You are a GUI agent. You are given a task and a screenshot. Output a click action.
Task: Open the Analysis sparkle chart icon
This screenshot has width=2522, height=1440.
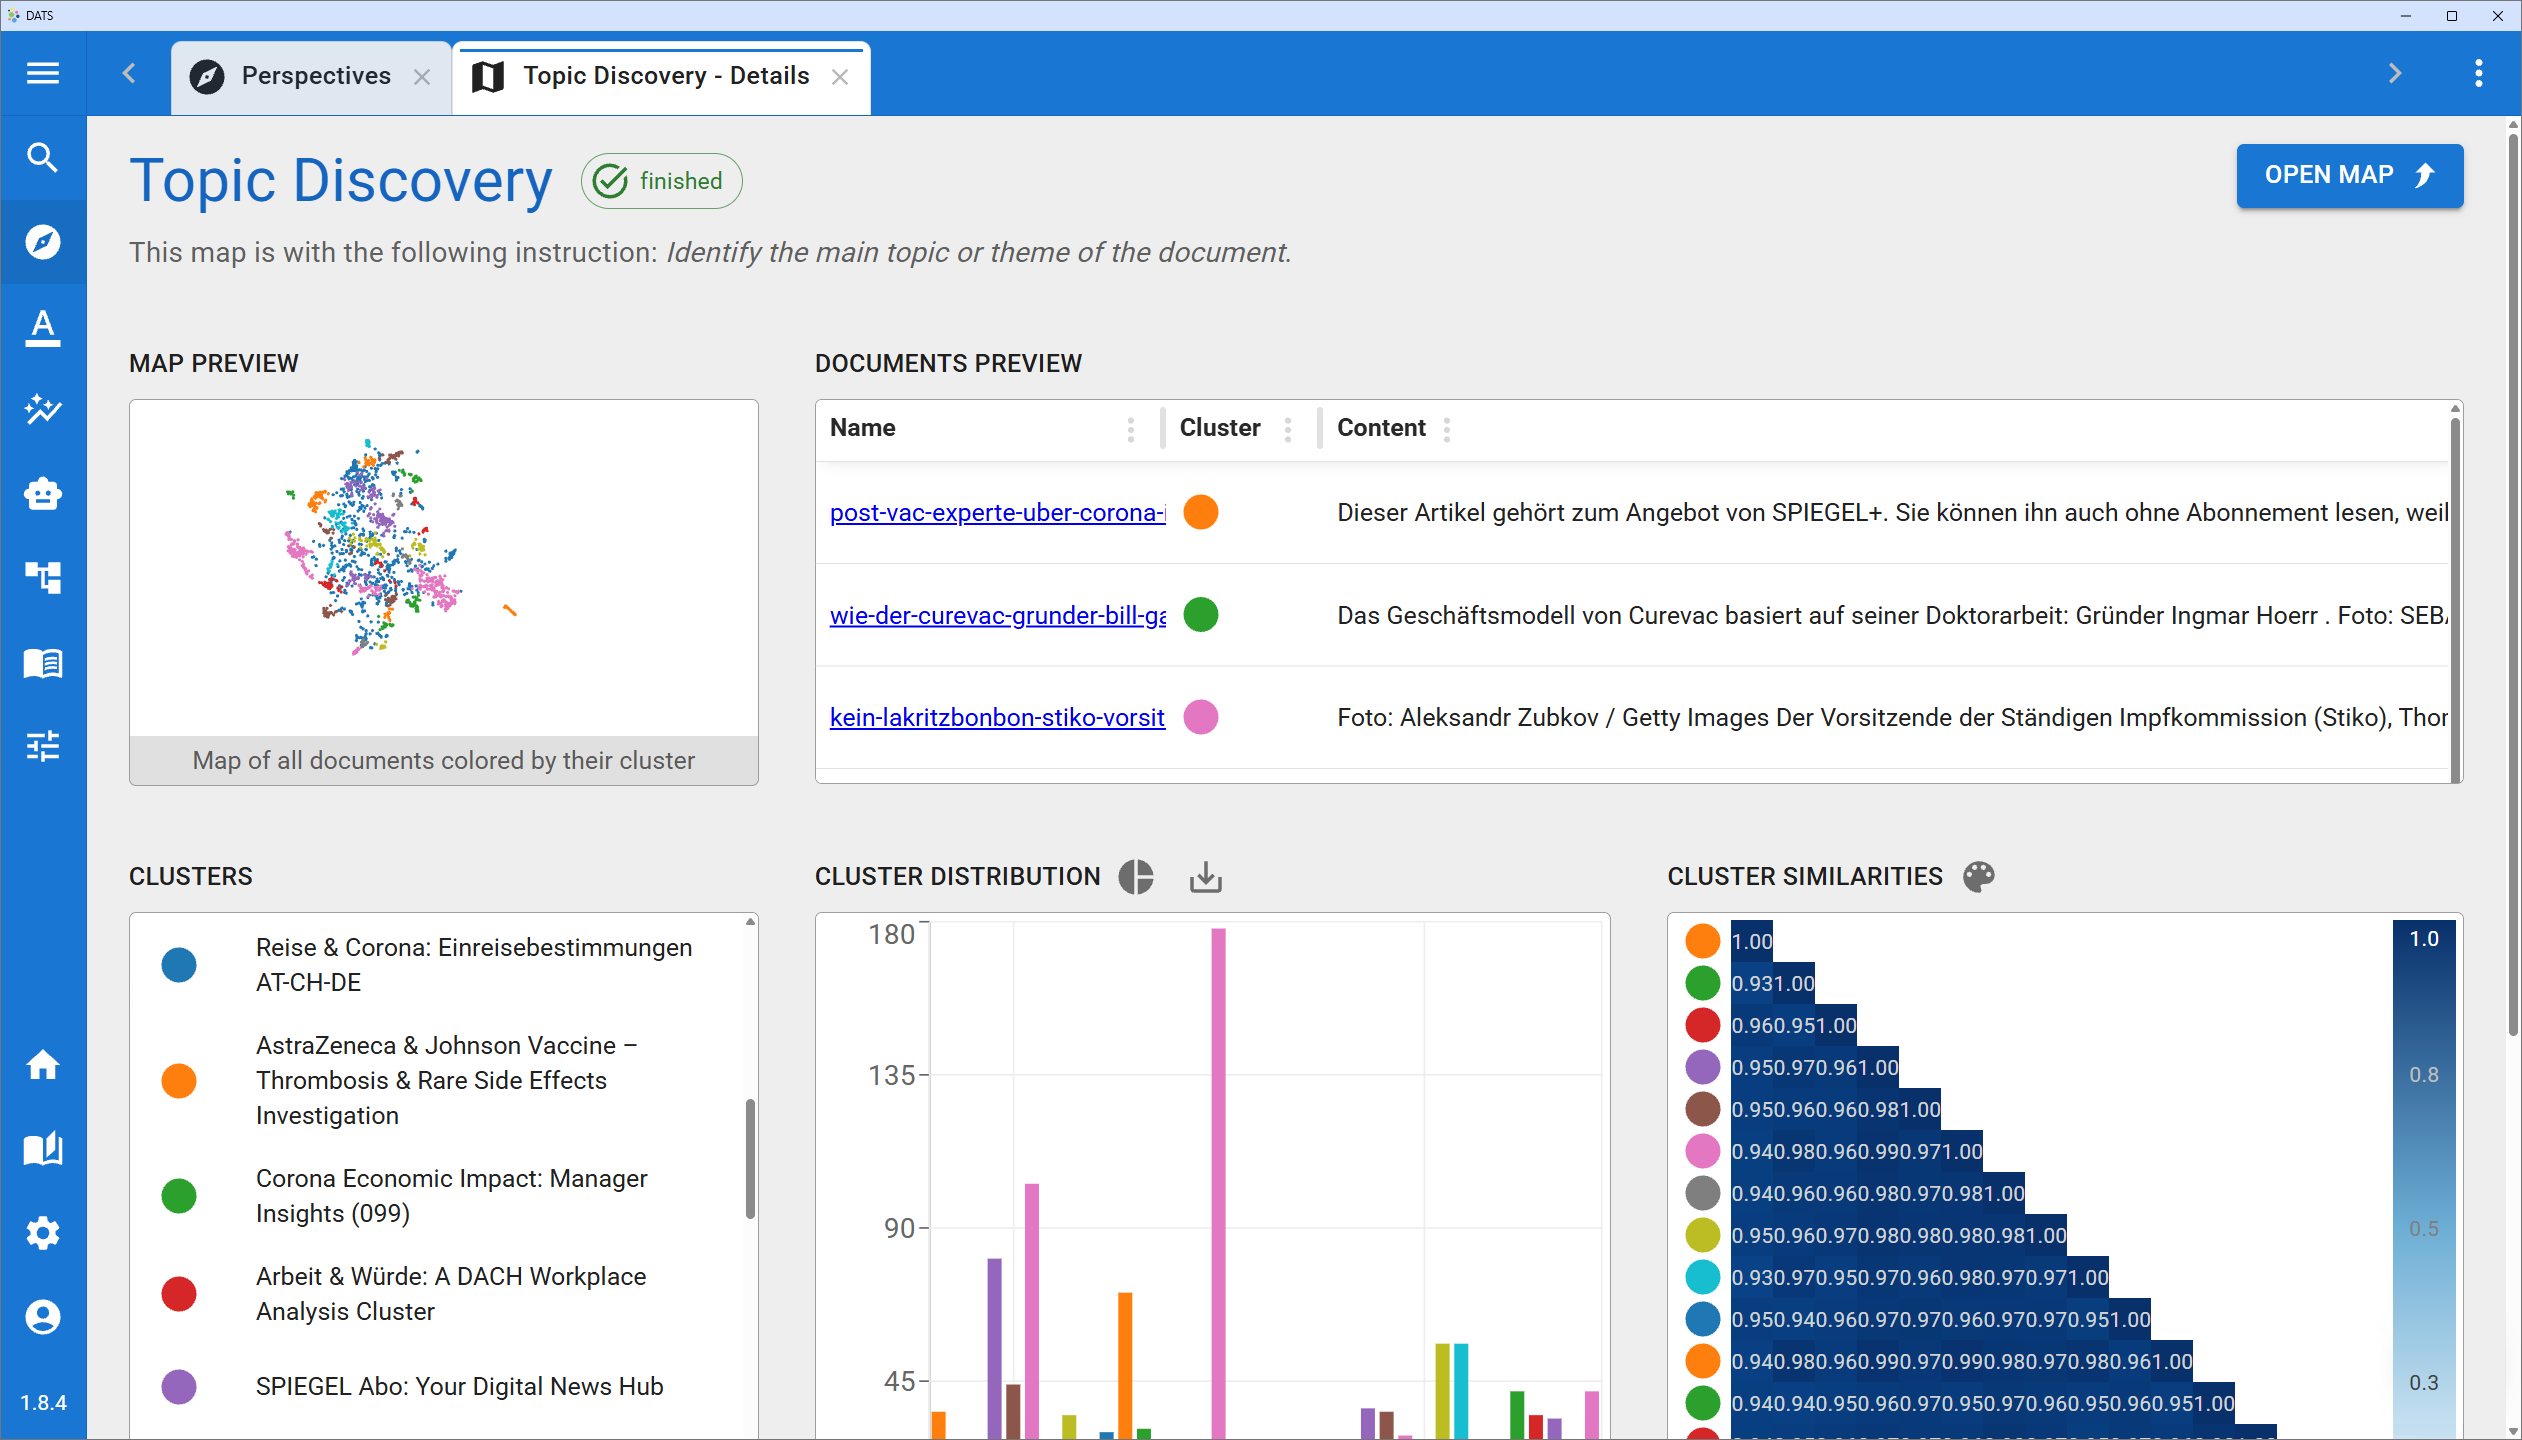pos(43,409)
